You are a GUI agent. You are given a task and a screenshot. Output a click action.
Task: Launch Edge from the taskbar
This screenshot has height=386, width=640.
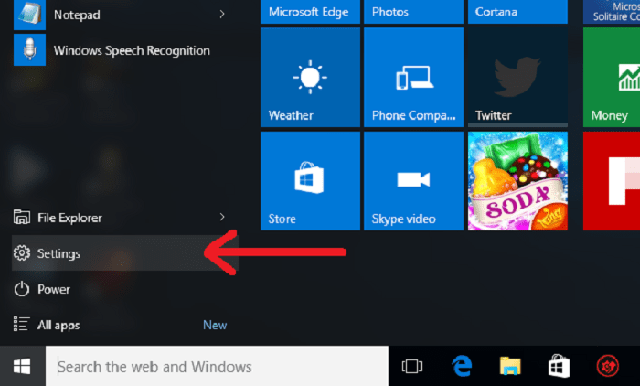[462, 366]
